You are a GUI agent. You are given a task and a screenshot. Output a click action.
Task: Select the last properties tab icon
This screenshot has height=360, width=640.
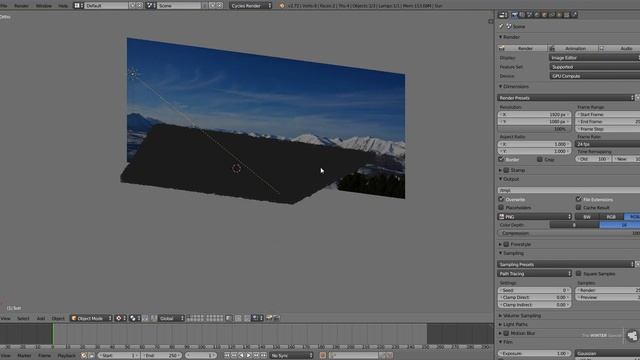coord(574,15)
